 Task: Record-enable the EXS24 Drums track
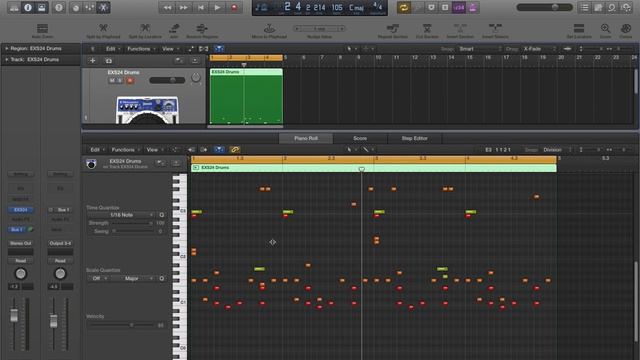pyautogui.click(x=130, y=80)
